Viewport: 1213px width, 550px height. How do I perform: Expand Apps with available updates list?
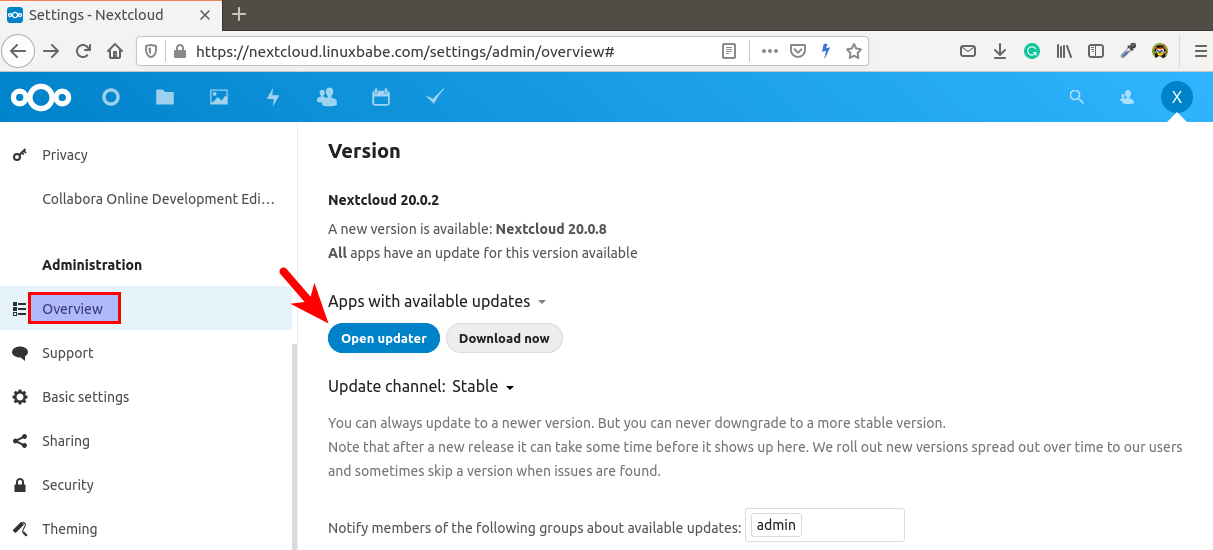click(x=542, y=302)
